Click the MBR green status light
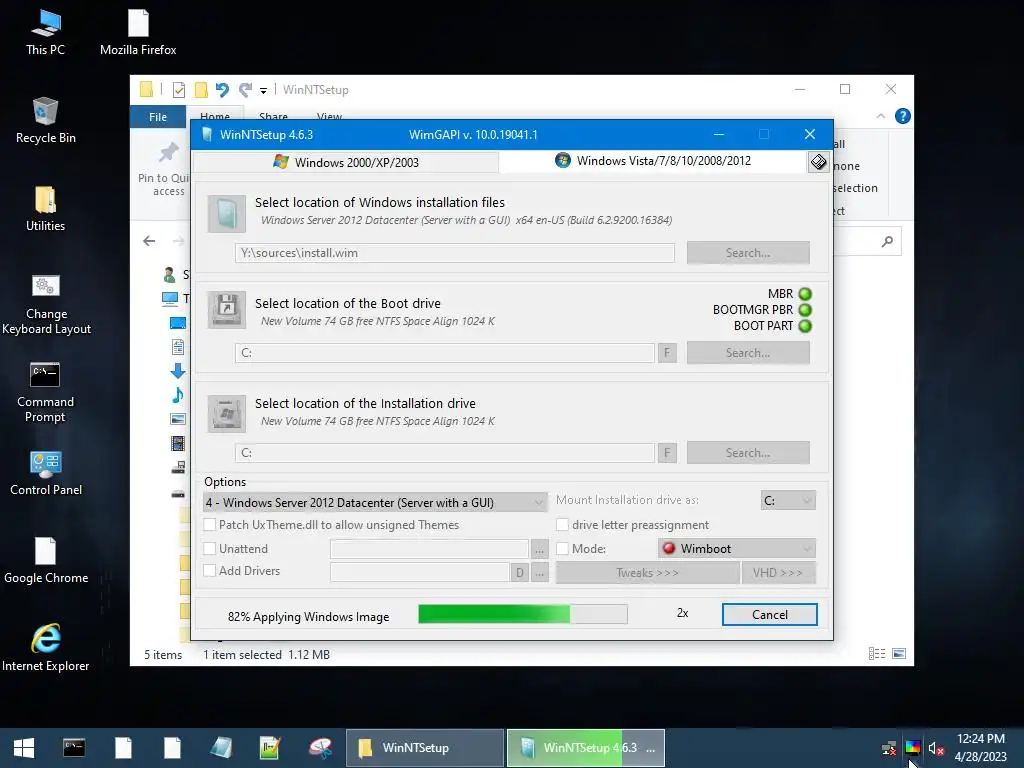 (805, 295)
